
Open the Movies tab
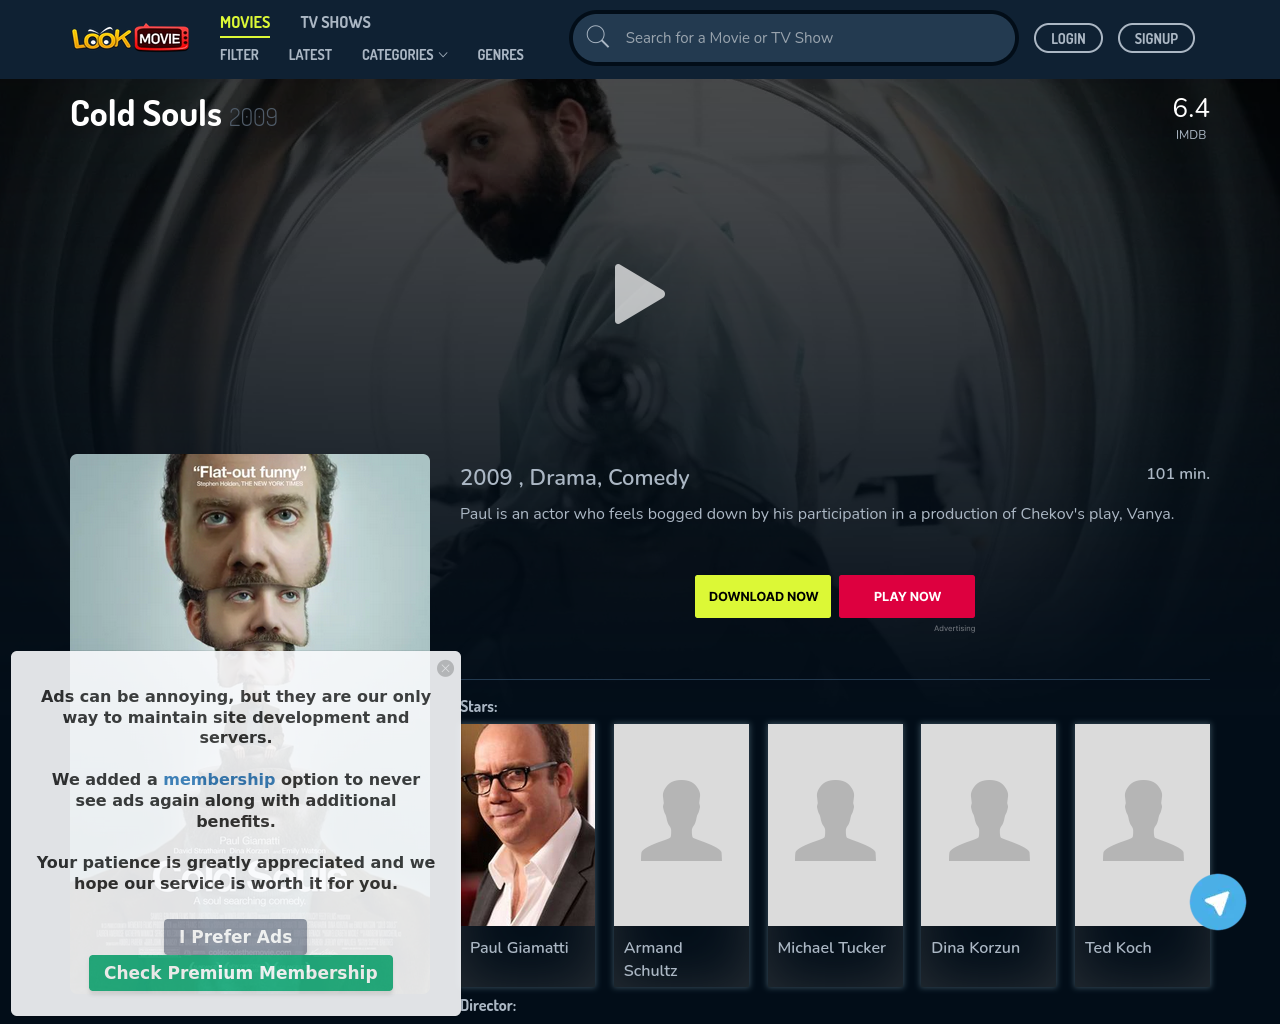pos(245,22)
